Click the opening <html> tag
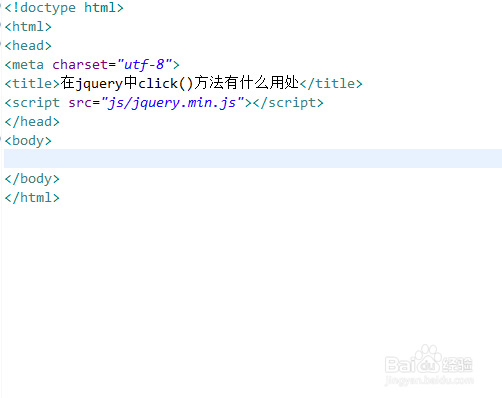This screenshot has width=502, height=398. 28,27
